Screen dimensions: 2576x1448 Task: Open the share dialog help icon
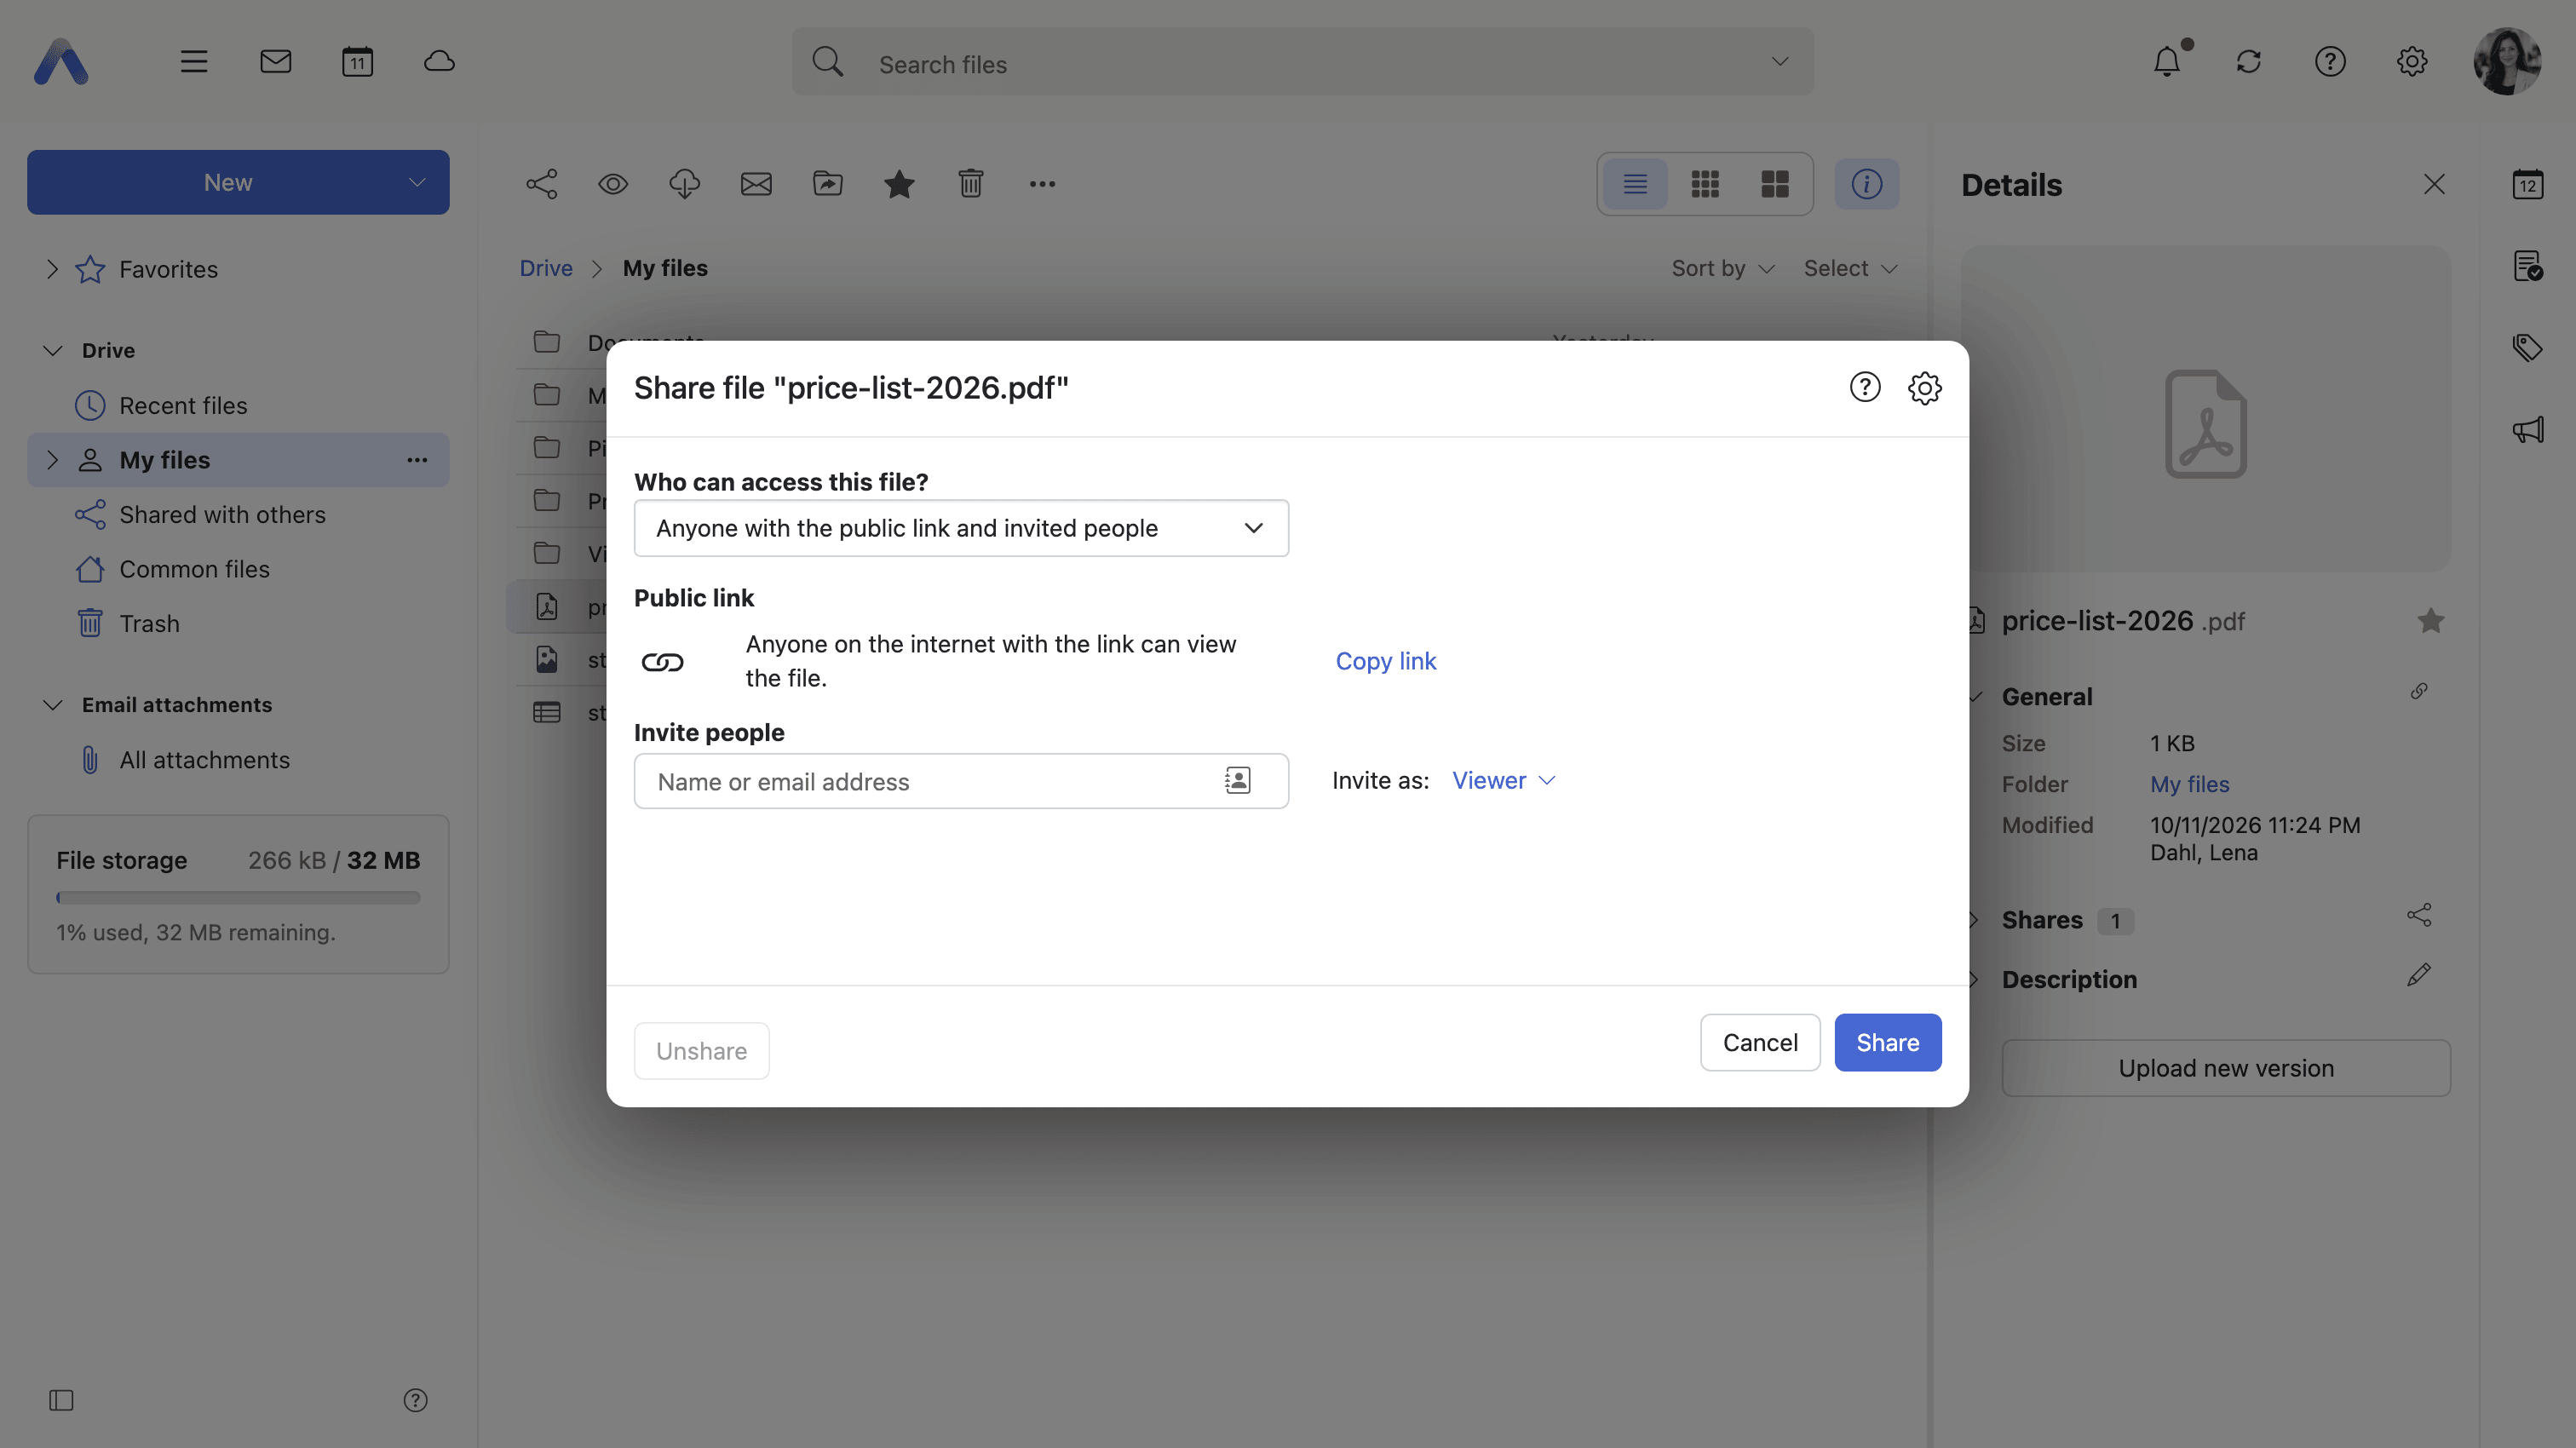(1864, 387)
